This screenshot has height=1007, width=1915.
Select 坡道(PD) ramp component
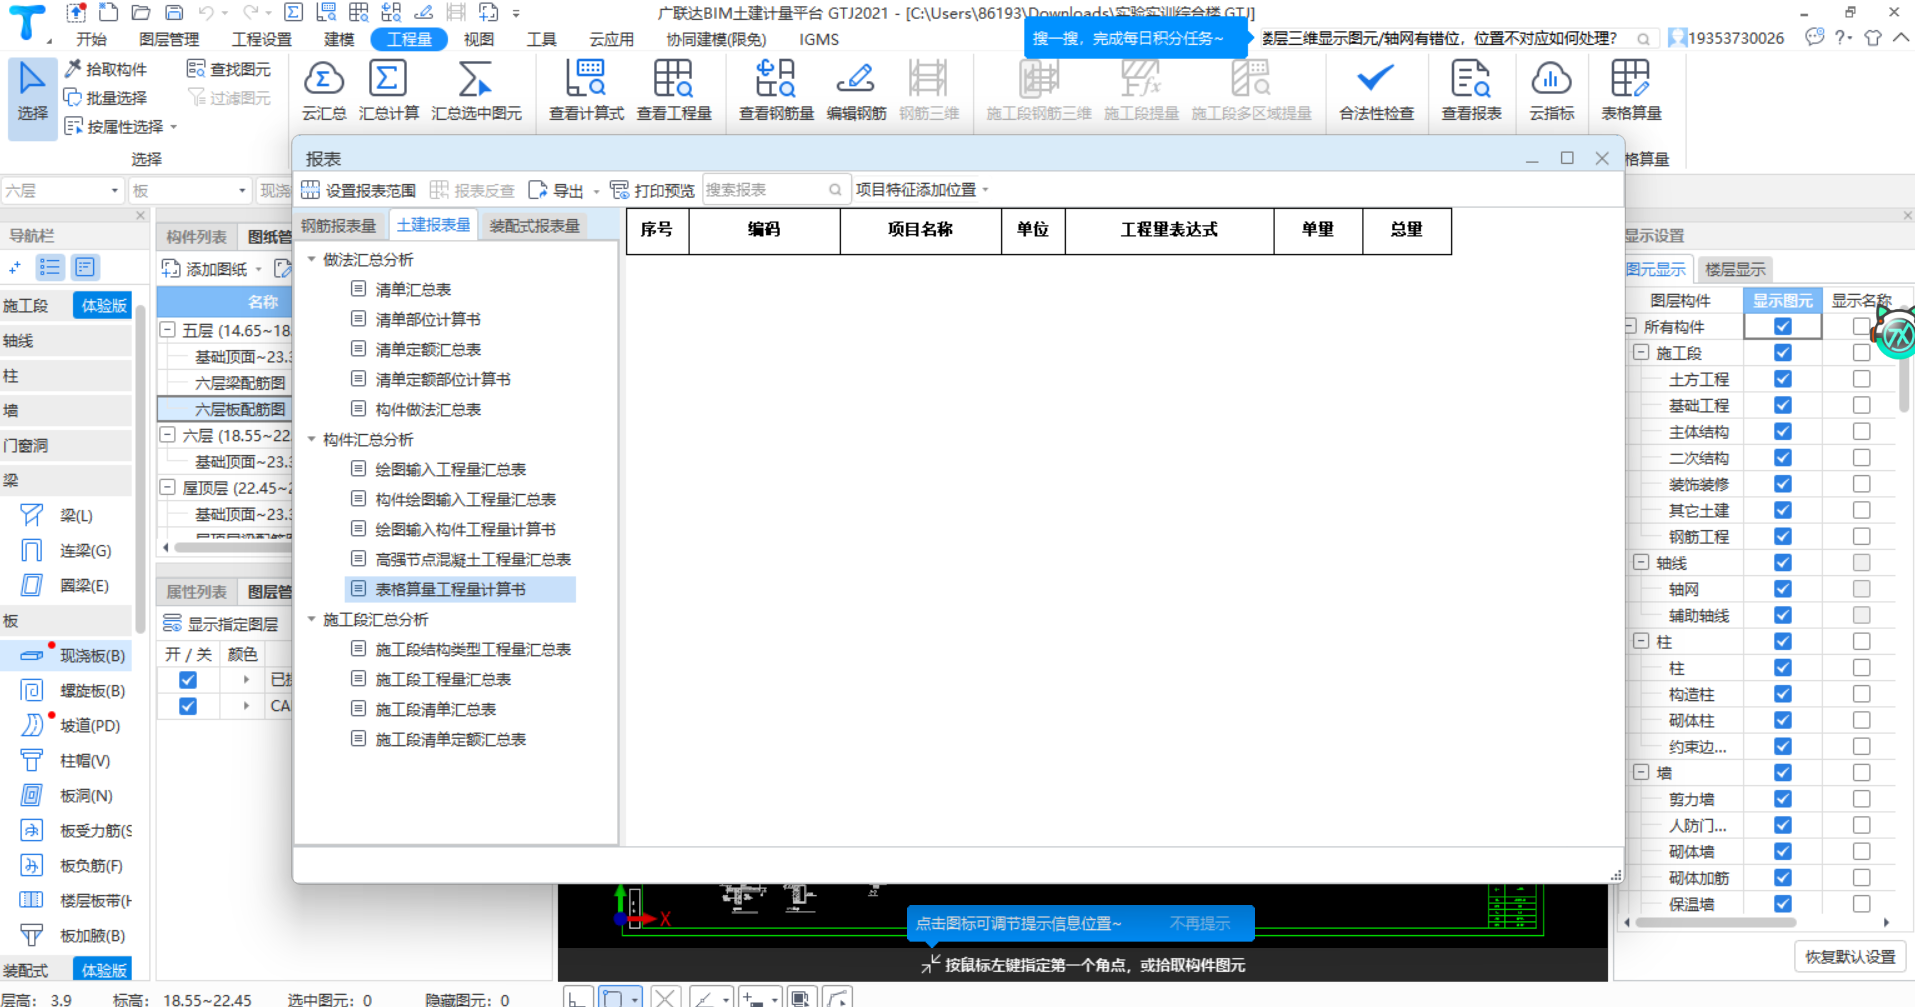pyautogui.click(x=70, y=725)
